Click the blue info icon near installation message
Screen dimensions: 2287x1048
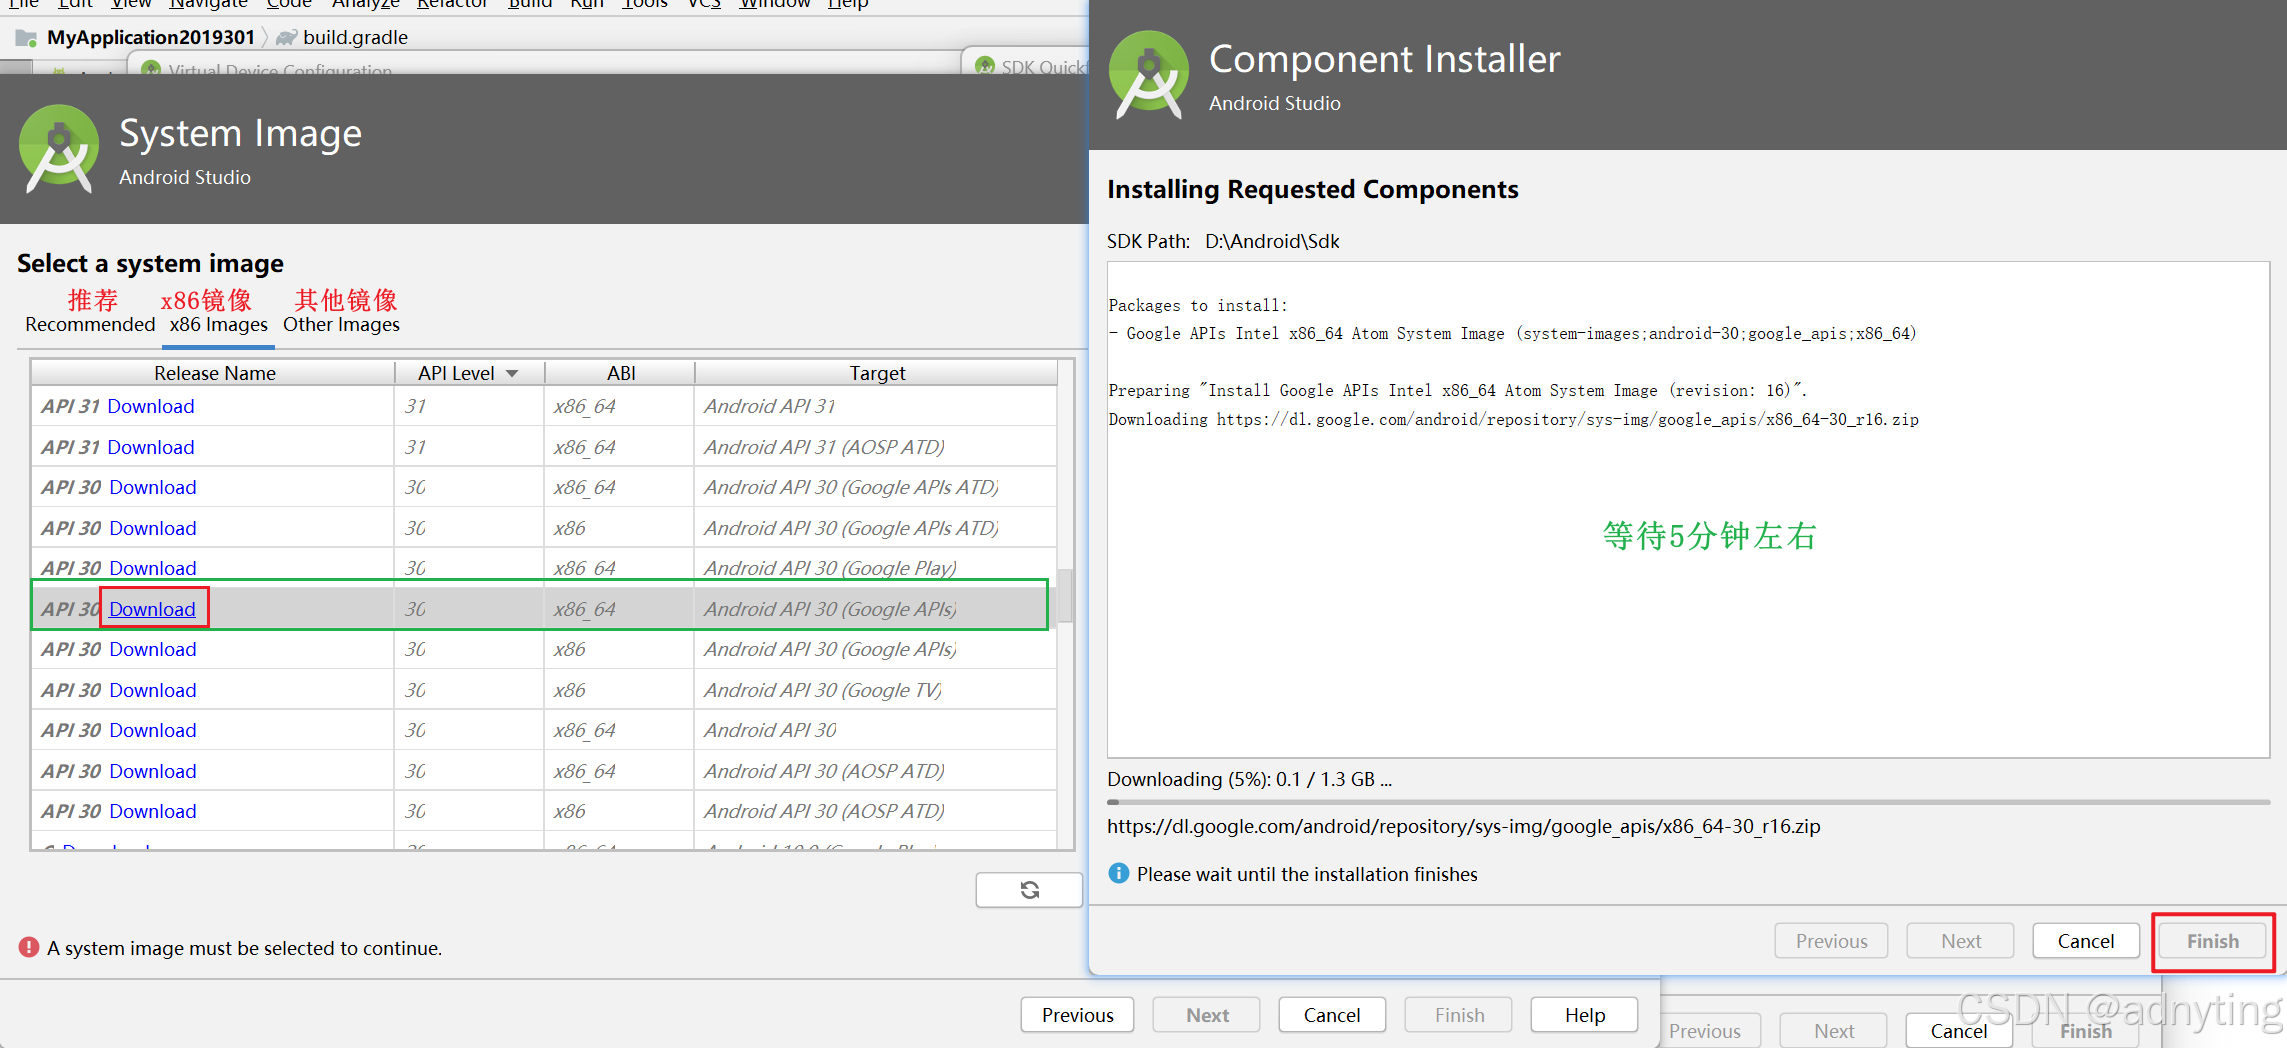click(x=1119, y=873)
